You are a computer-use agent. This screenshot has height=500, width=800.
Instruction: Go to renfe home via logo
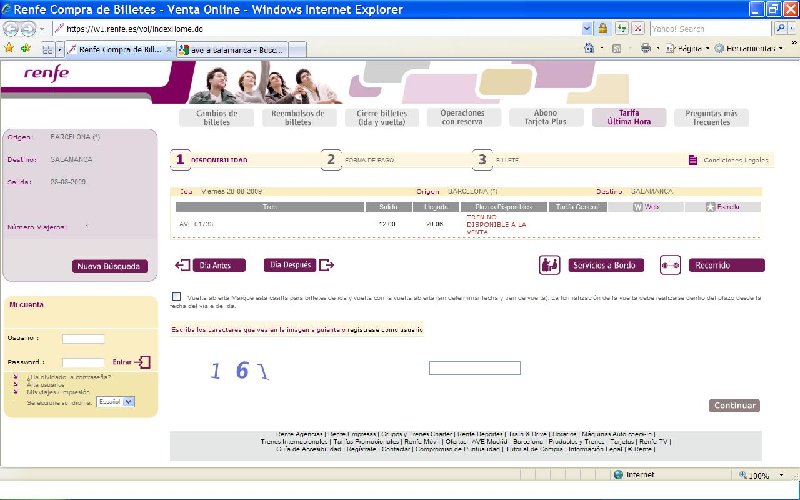[46, 73]
